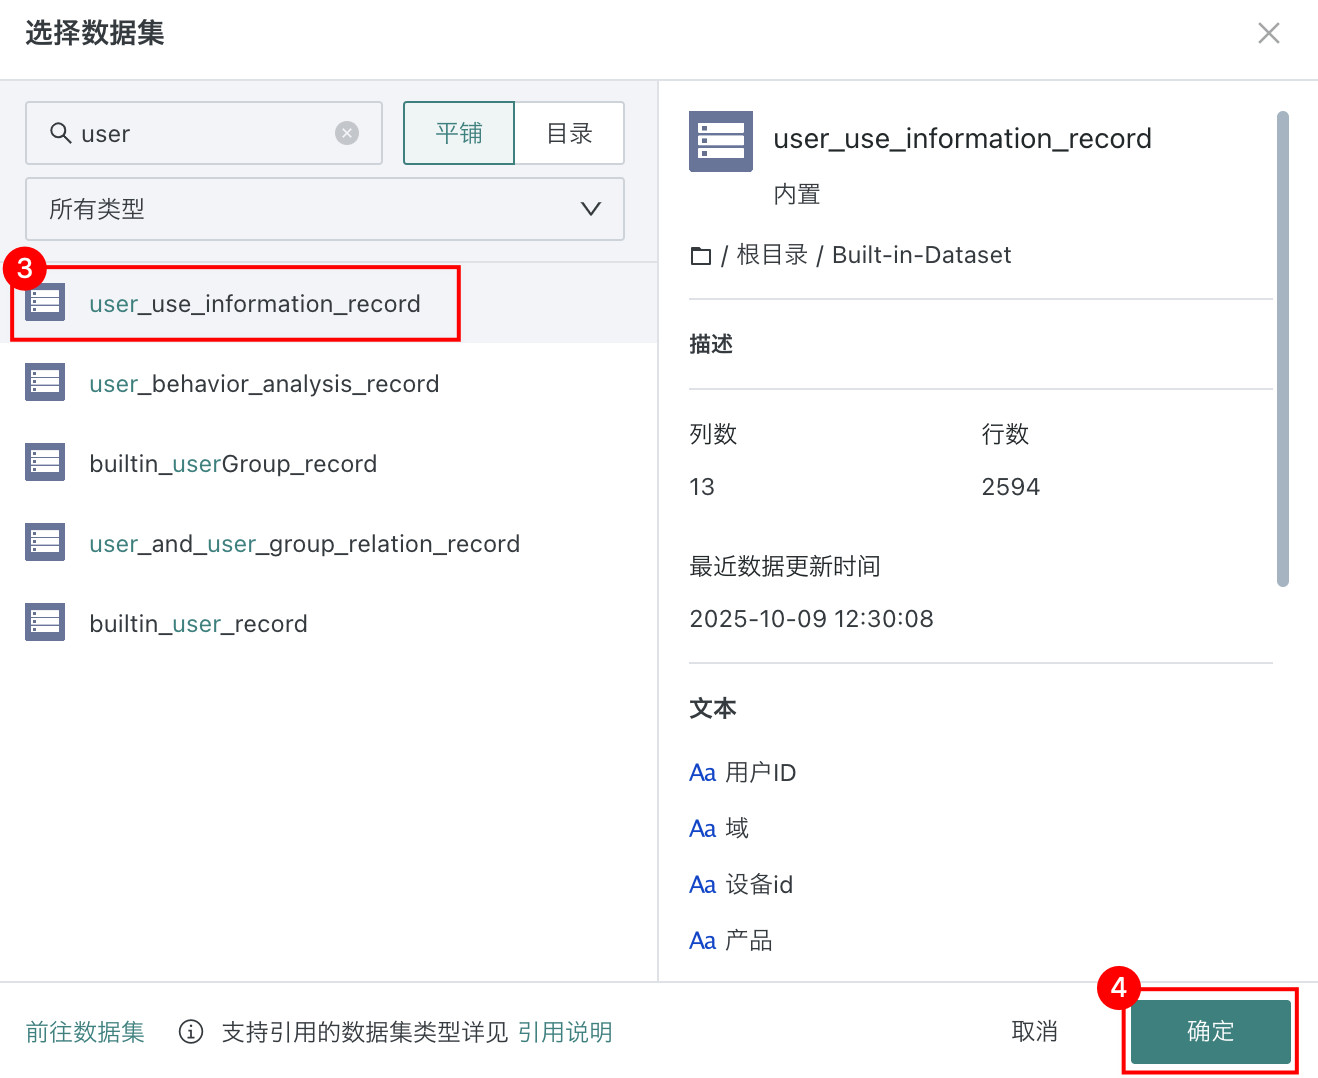Click the details panel vertical scrollbar

(1283, 348)
